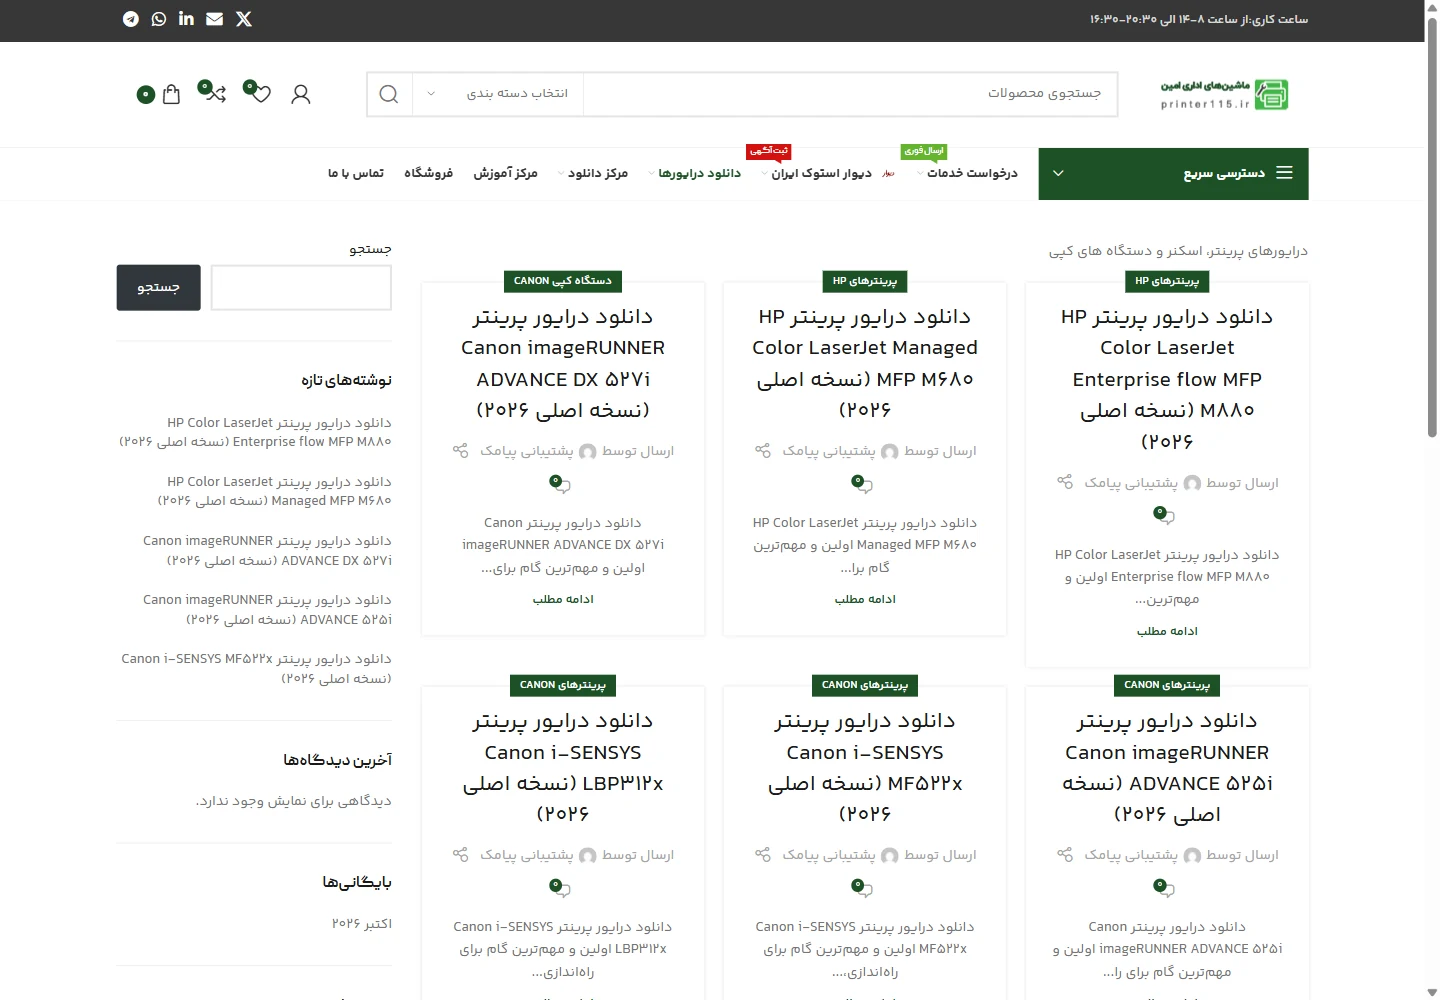Click ادامه مطلب on HP MFP M680 card

pyautogui.click(x=865, y=599)
